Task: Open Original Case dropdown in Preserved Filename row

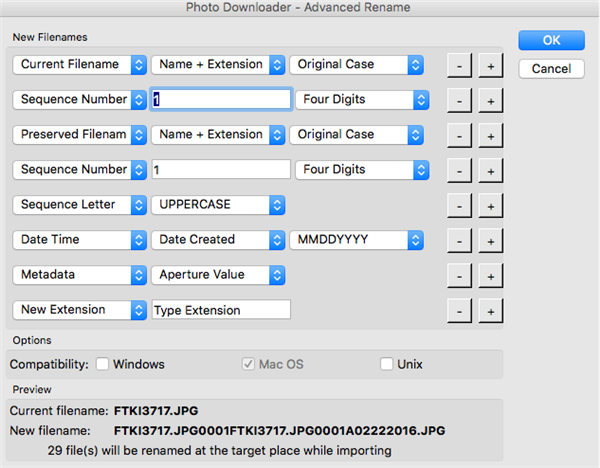Action: point(357,135)
